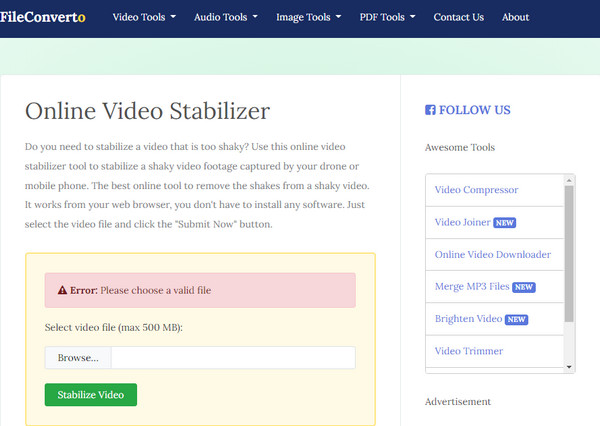Click the NEW badge next to Merge MP3 Files
This screenshot has height=426, width=600.
coord(523,287)
